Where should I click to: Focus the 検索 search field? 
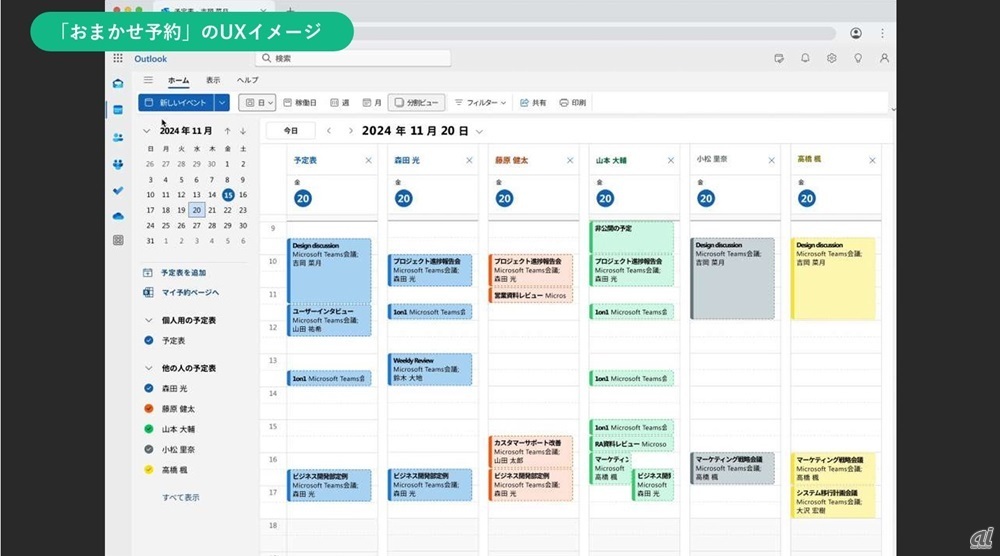[353, 58]
